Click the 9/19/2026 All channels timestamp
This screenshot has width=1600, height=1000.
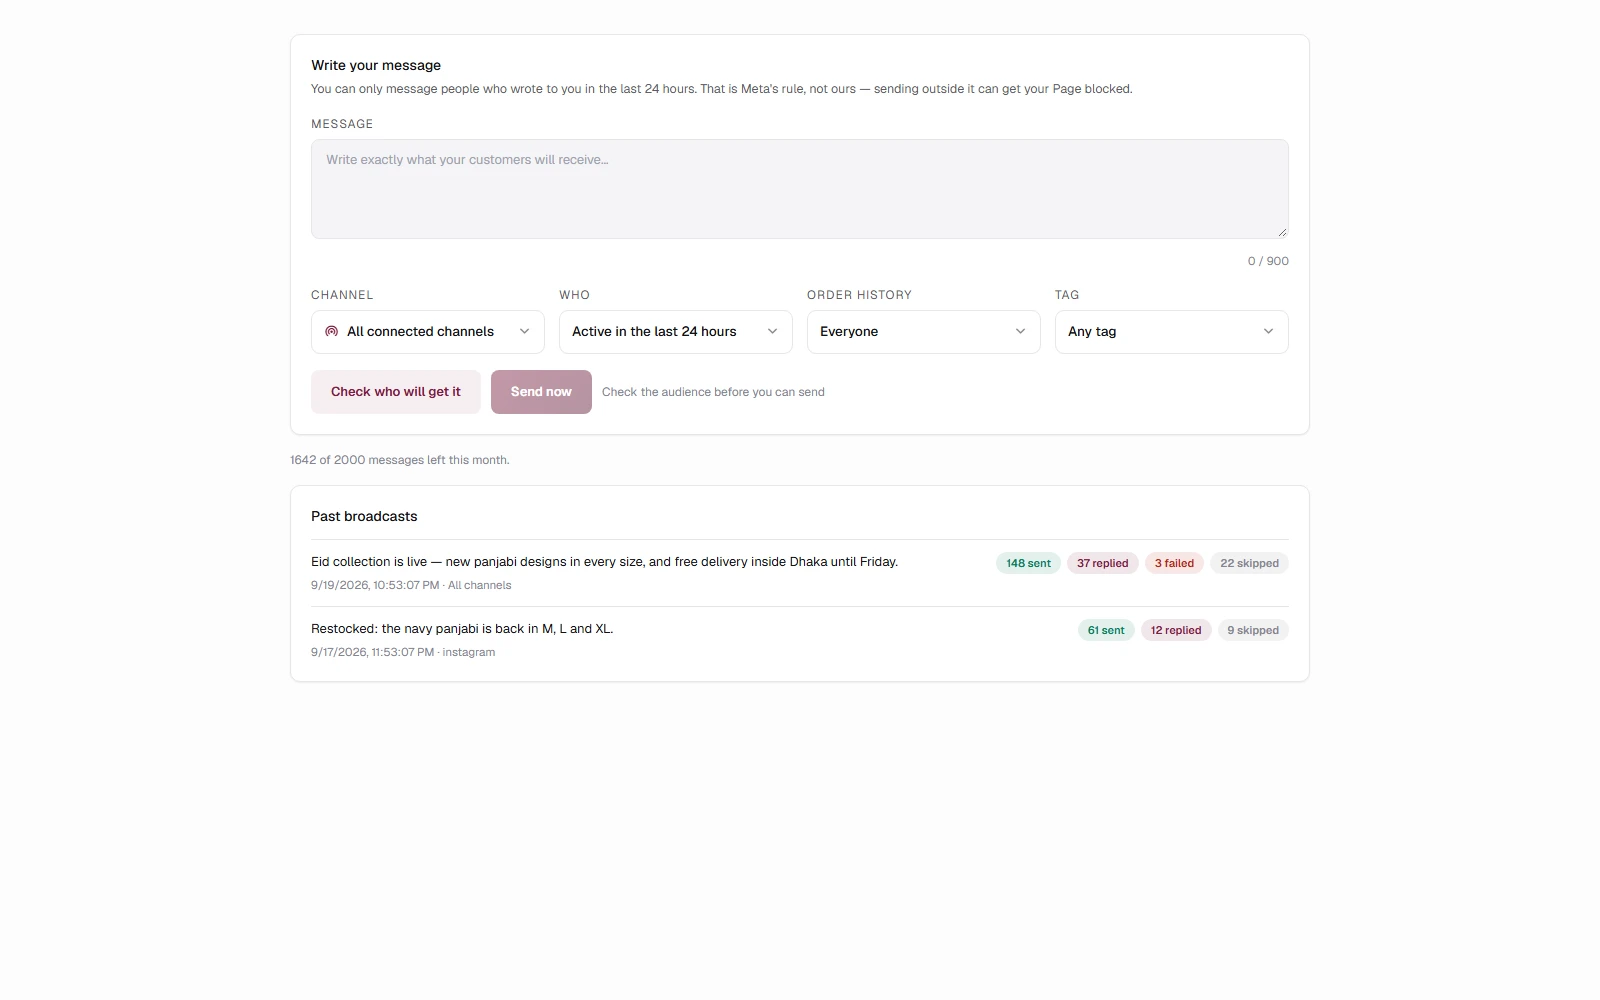pyautogui.click(x=411, y=585)
